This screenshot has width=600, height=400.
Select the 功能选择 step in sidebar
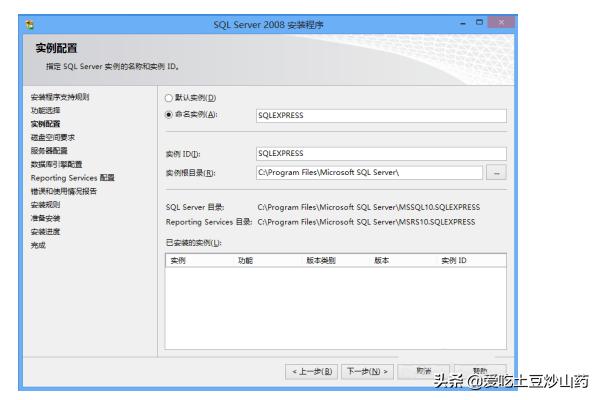click(x=46, y=111)
